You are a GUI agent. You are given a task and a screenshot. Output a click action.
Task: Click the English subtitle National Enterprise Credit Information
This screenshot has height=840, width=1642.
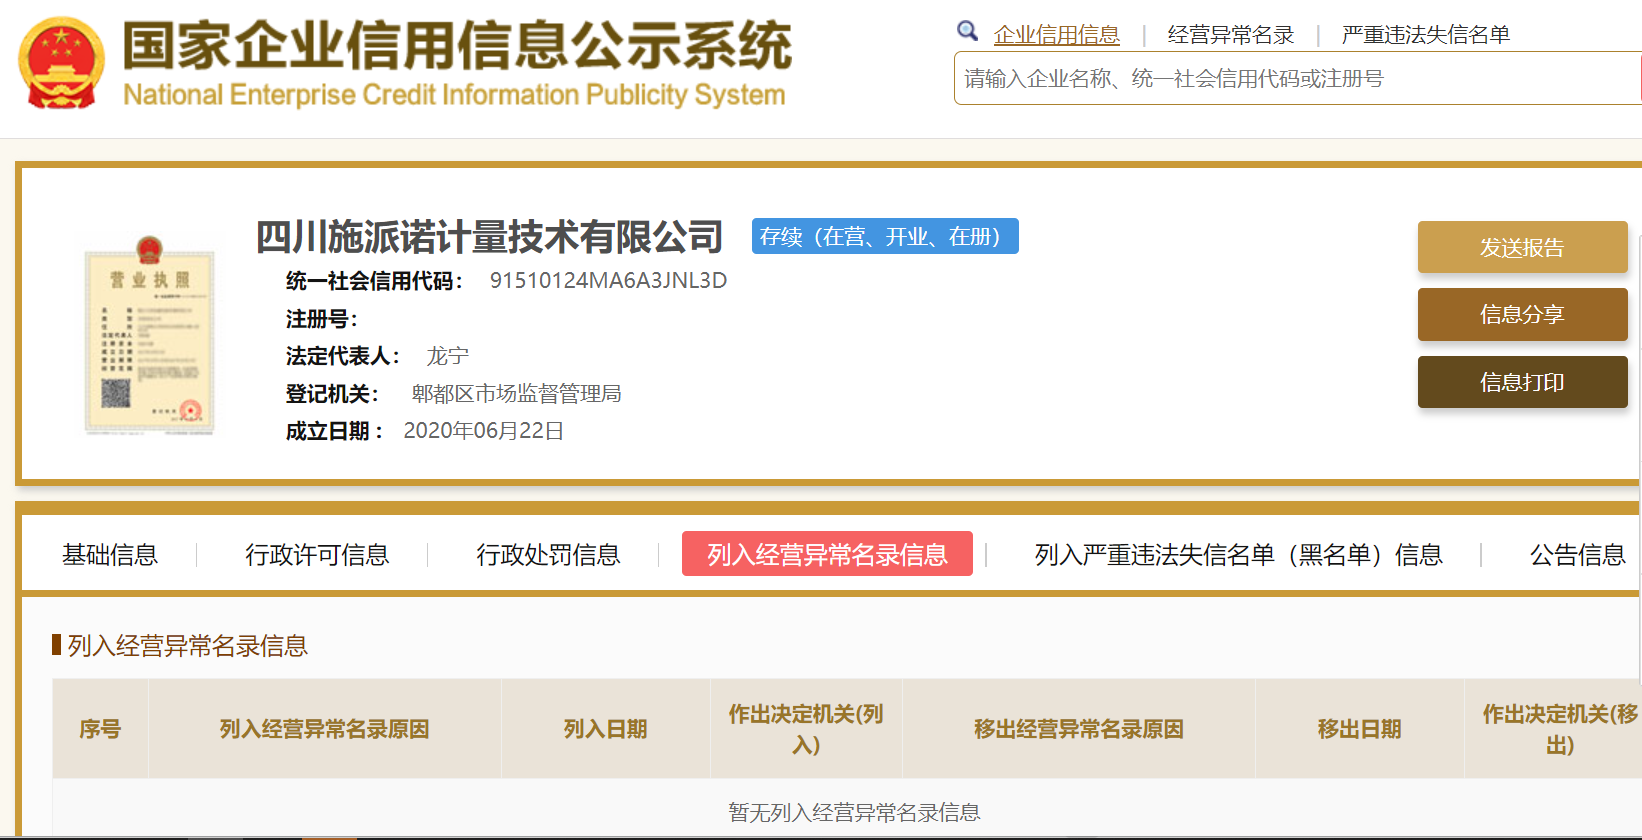tap(454, 95)
